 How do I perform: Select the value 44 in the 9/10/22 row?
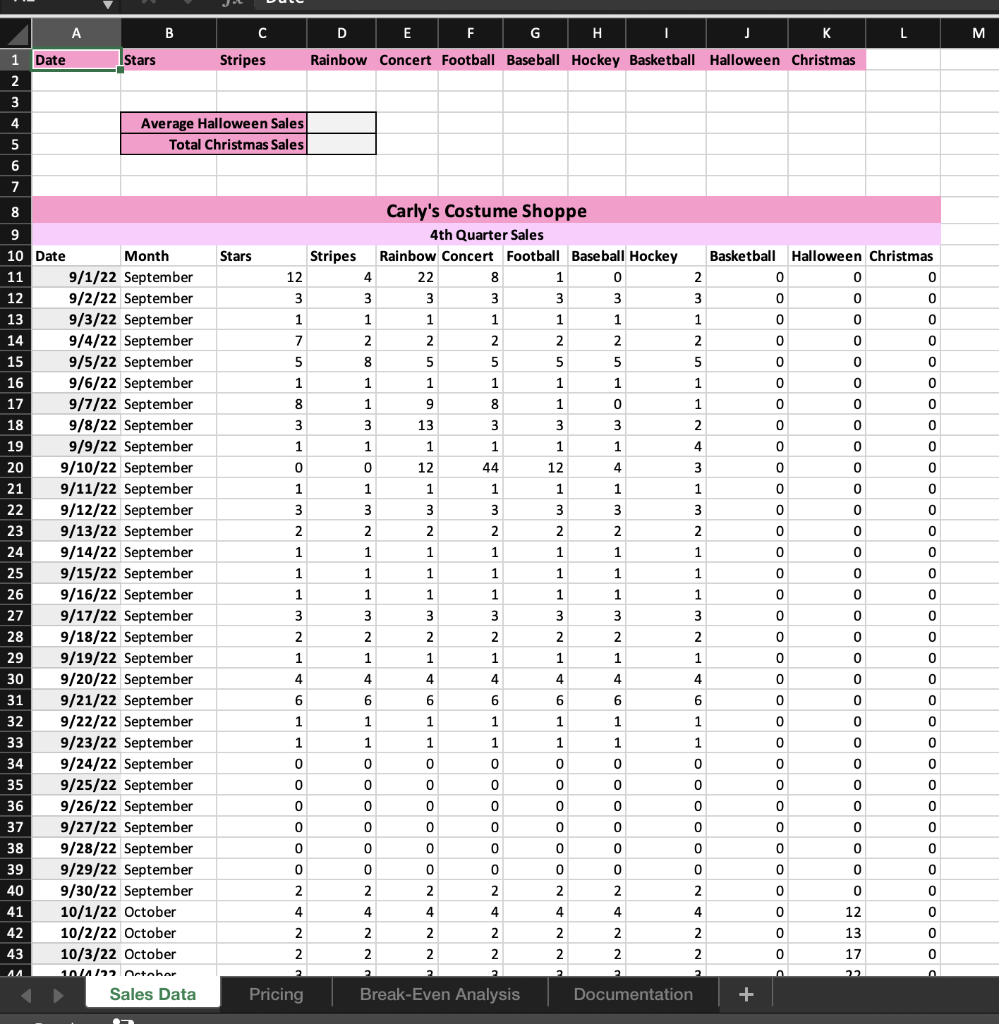tap(470, 468)
